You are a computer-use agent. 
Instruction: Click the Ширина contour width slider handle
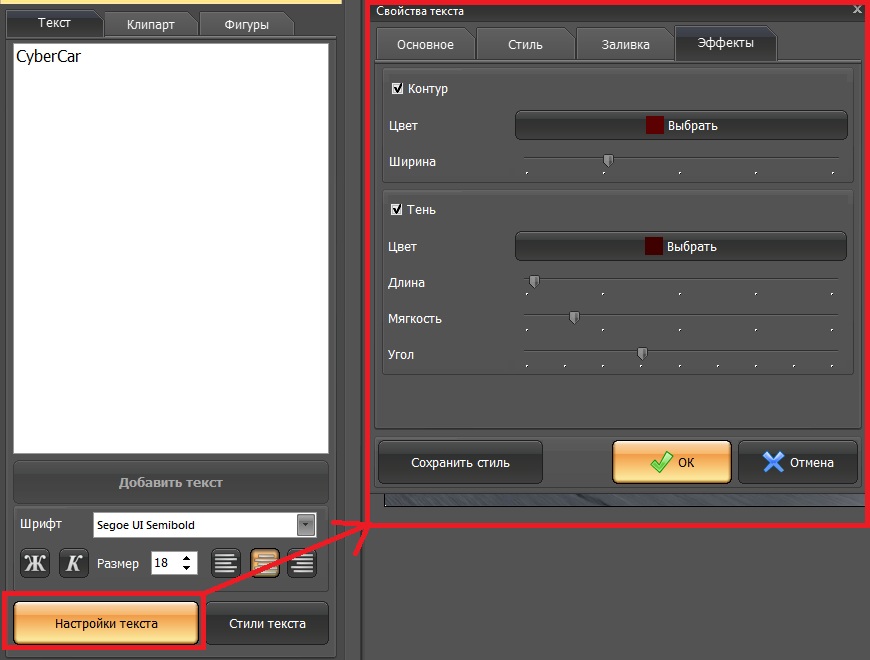pyautogui.click(x=608, y=160)
